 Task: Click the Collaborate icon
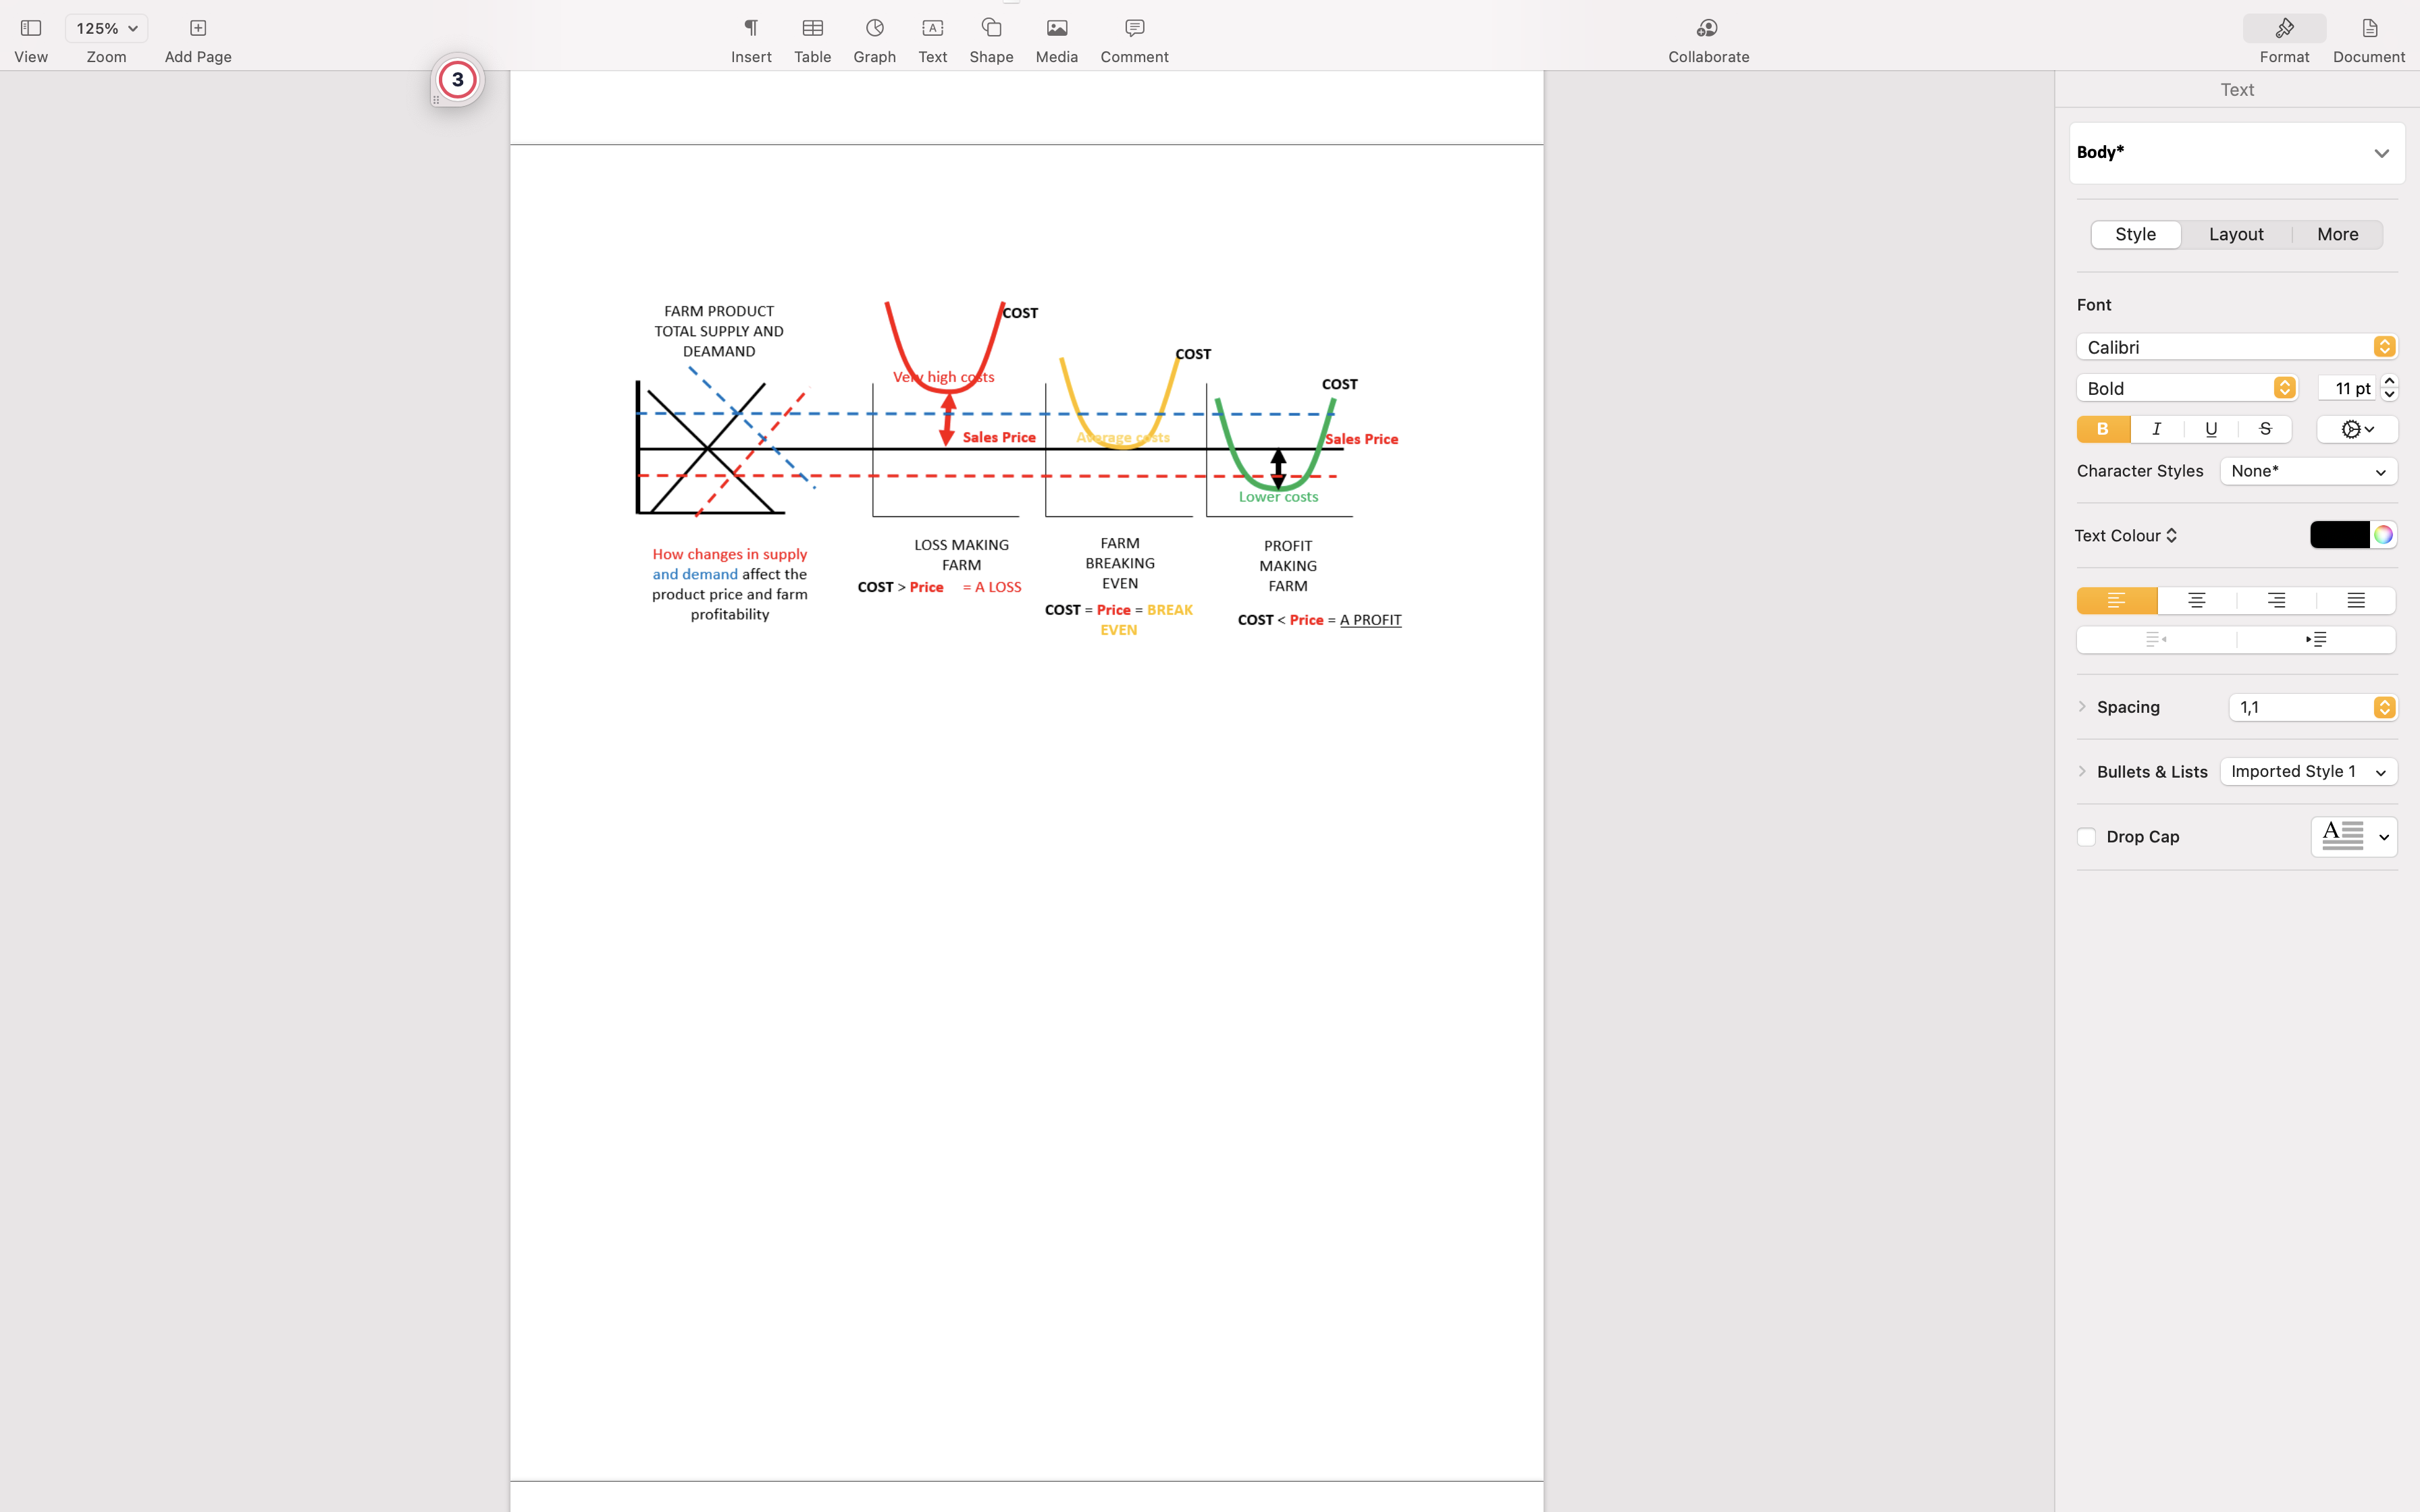pyautogui.click(x=1707, y=28)
